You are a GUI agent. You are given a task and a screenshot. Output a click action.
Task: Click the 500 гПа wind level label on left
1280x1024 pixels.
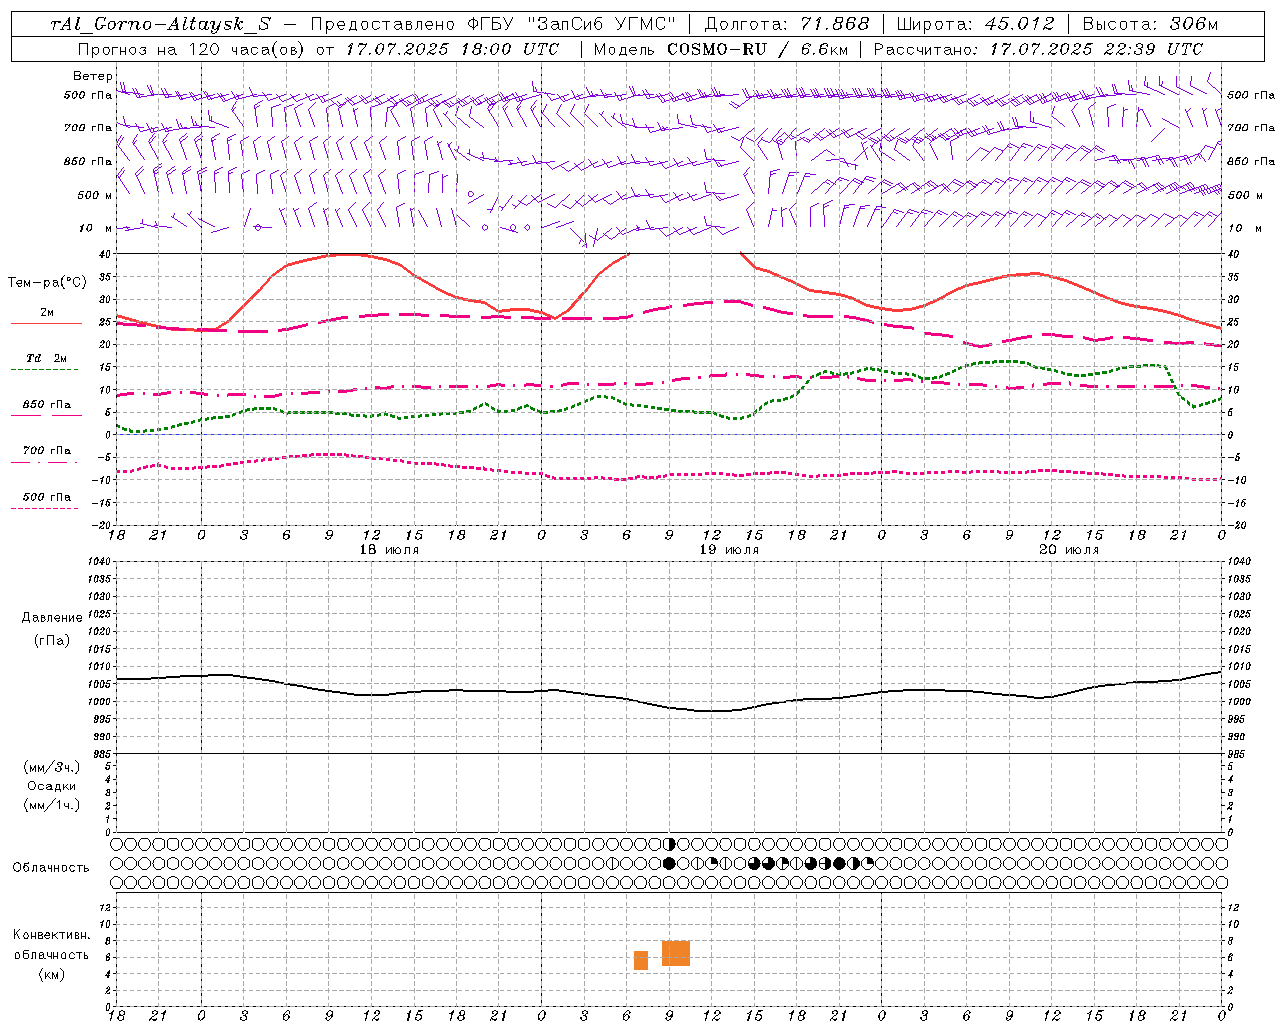(88, 95)
